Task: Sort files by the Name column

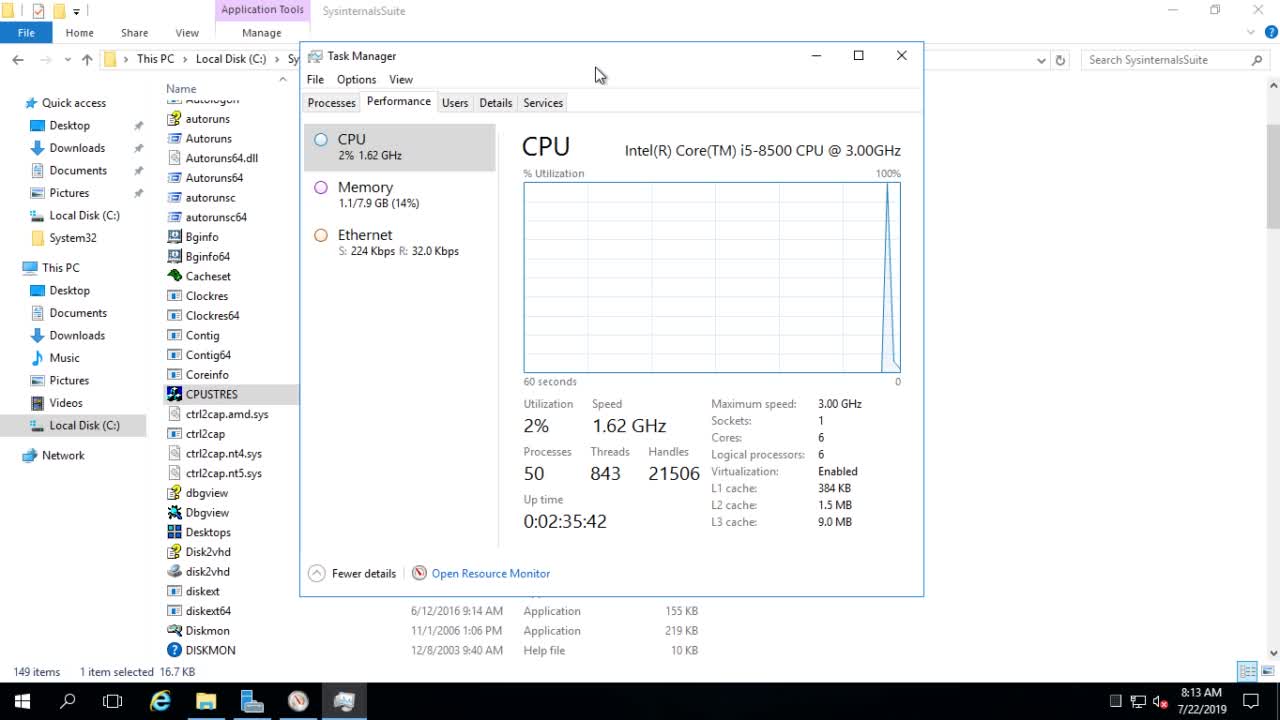Action: [x=181, y=89]
